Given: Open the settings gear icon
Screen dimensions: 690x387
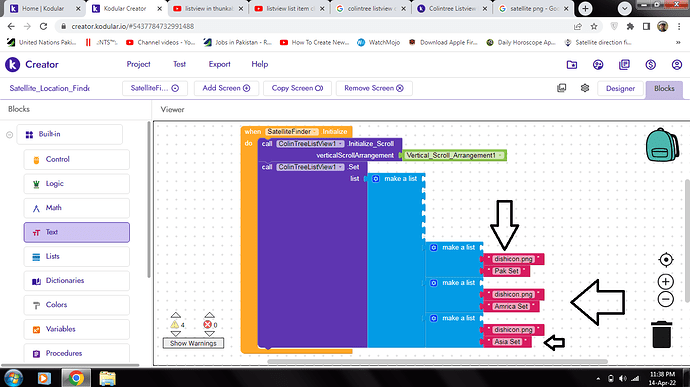Looking at the screenshot, I should tap(585, 88).
